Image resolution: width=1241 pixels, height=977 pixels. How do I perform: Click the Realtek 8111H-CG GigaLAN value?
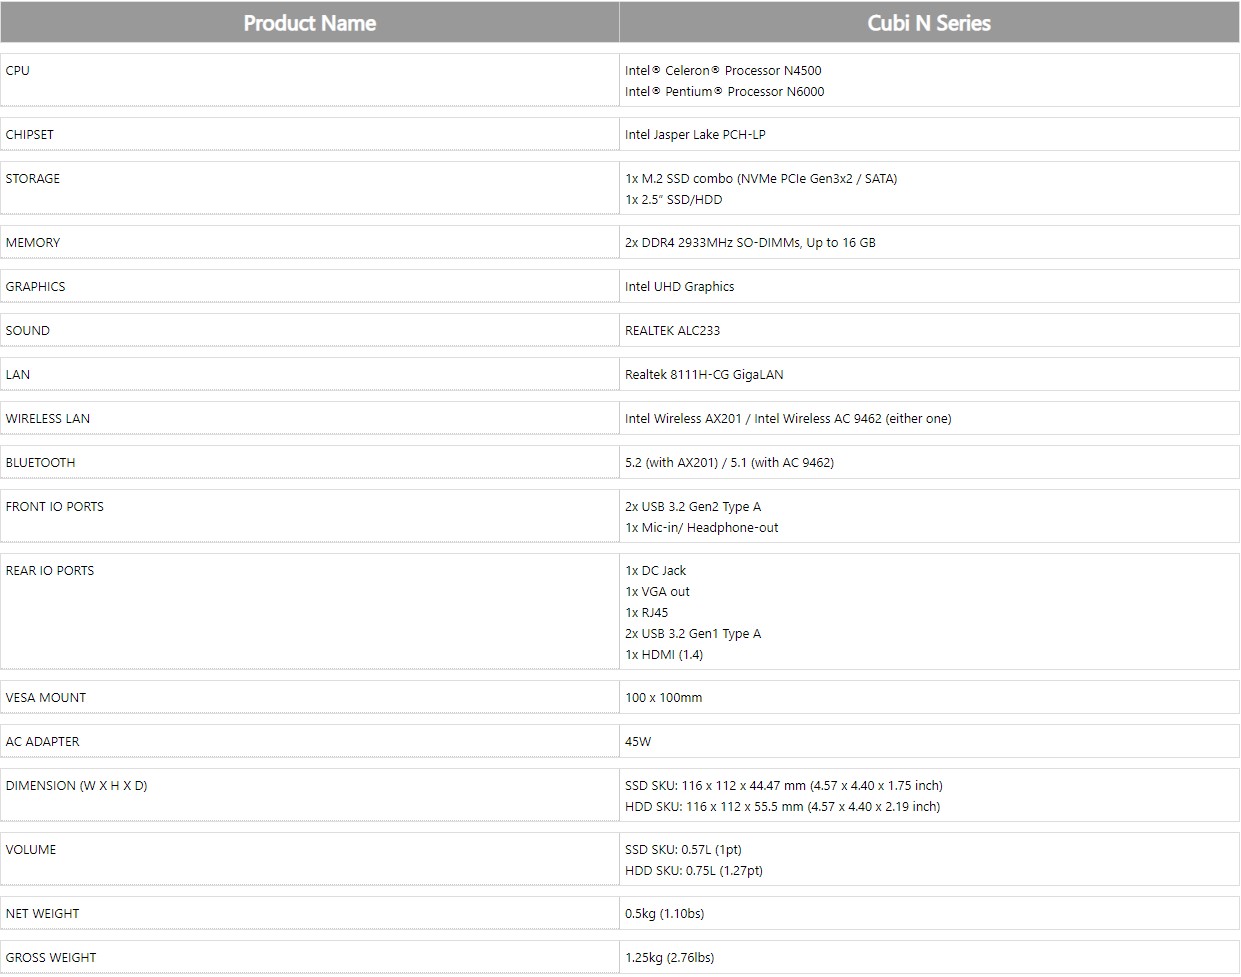[x=704, y=375]
